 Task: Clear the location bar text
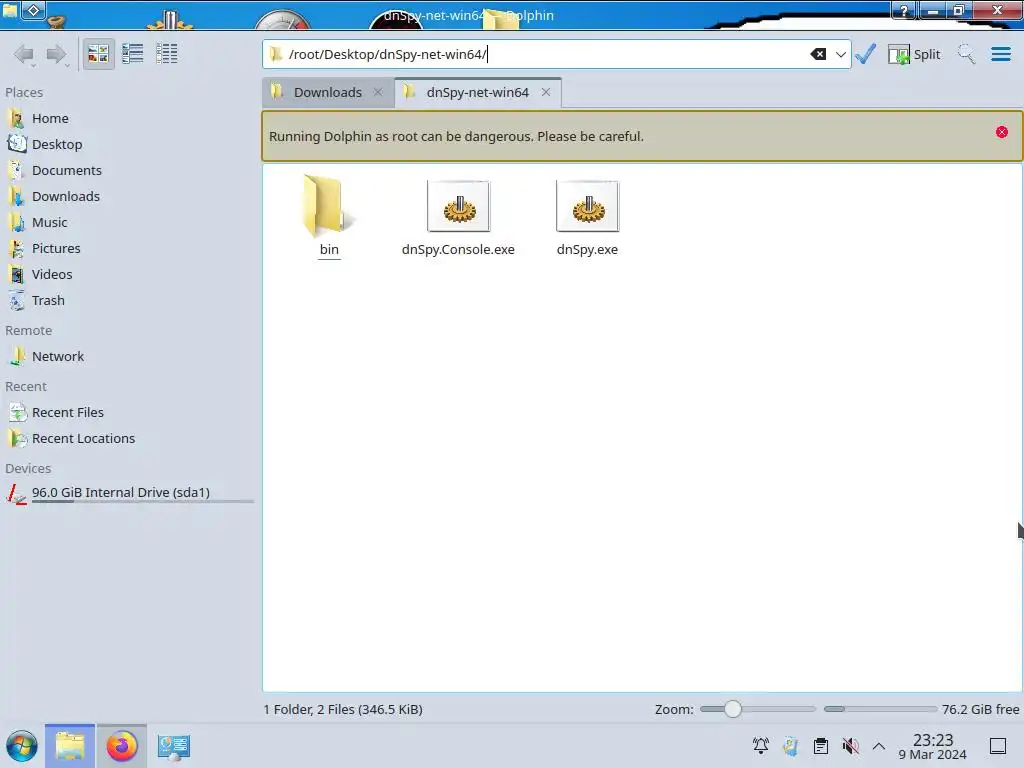[x=818, y=54]
